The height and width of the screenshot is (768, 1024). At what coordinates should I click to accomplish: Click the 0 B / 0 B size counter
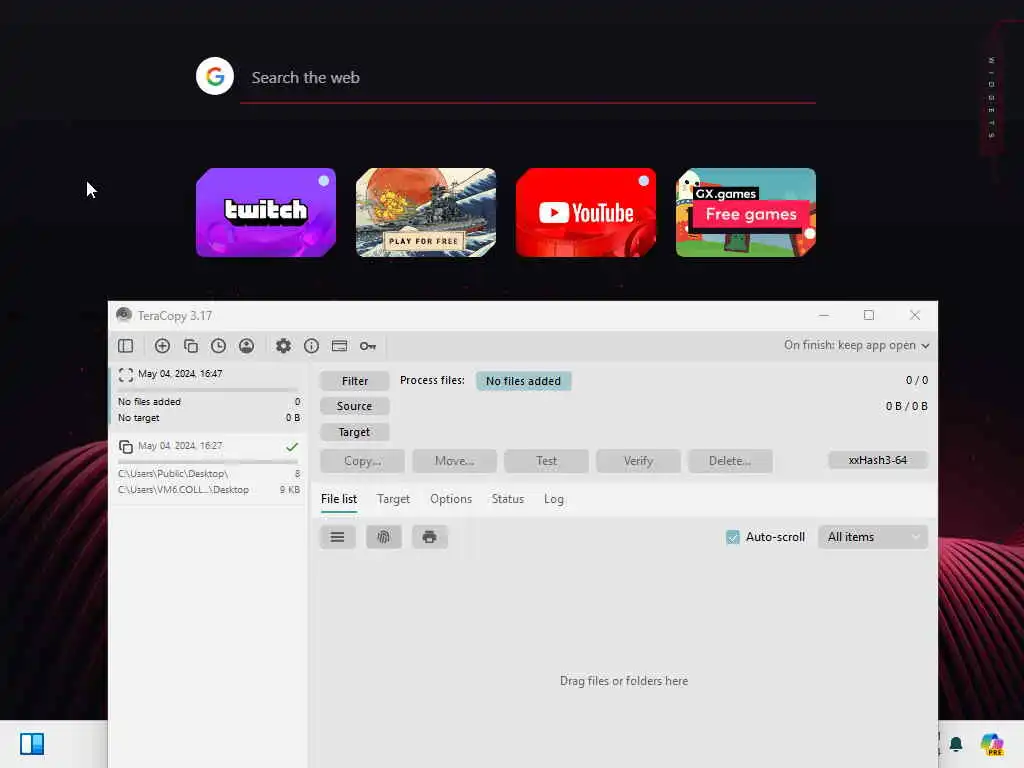(906, 406)
